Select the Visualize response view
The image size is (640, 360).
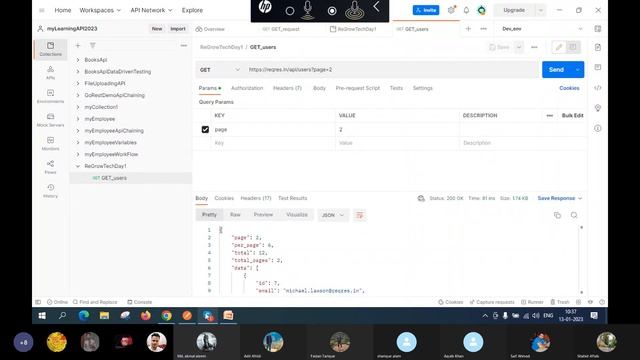pos(297,215)
